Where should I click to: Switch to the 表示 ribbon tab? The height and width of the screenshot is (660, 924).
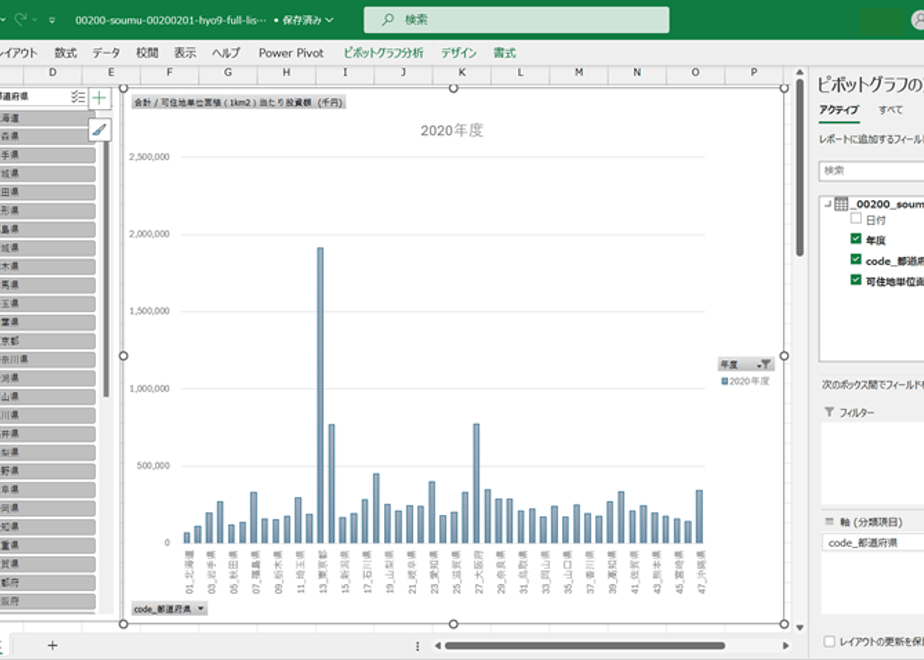tap(185, 53)
